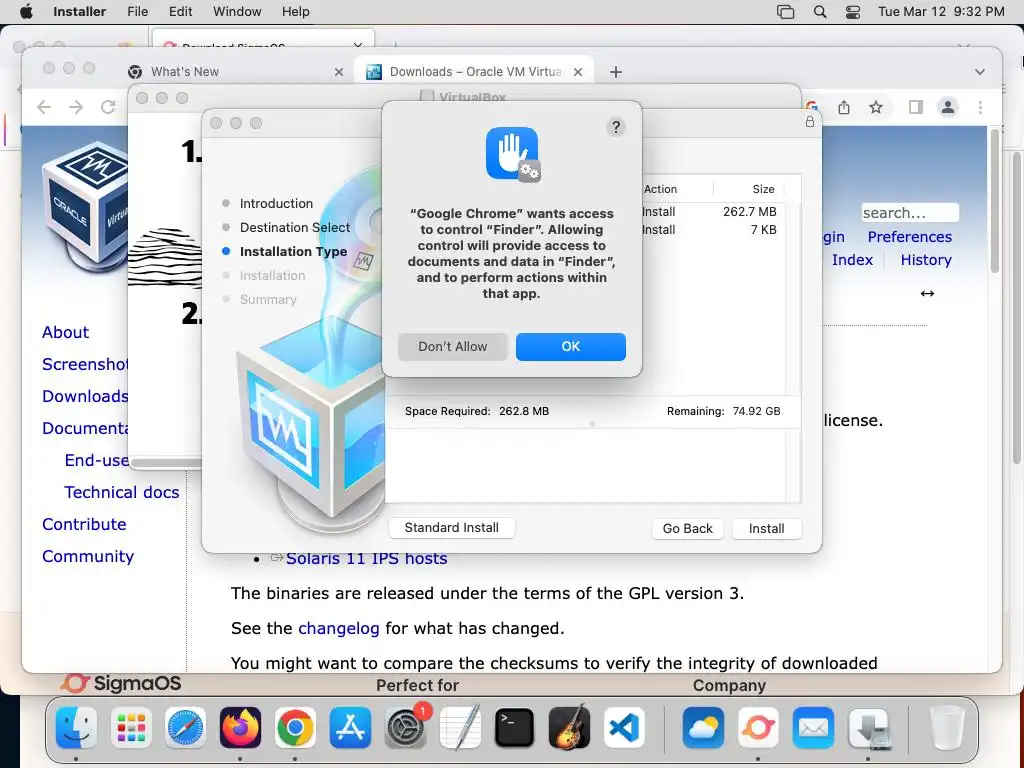Reload the page in Chrome
The height and width of the screenshot is (768, 1024).
click(x=108, y=107)
